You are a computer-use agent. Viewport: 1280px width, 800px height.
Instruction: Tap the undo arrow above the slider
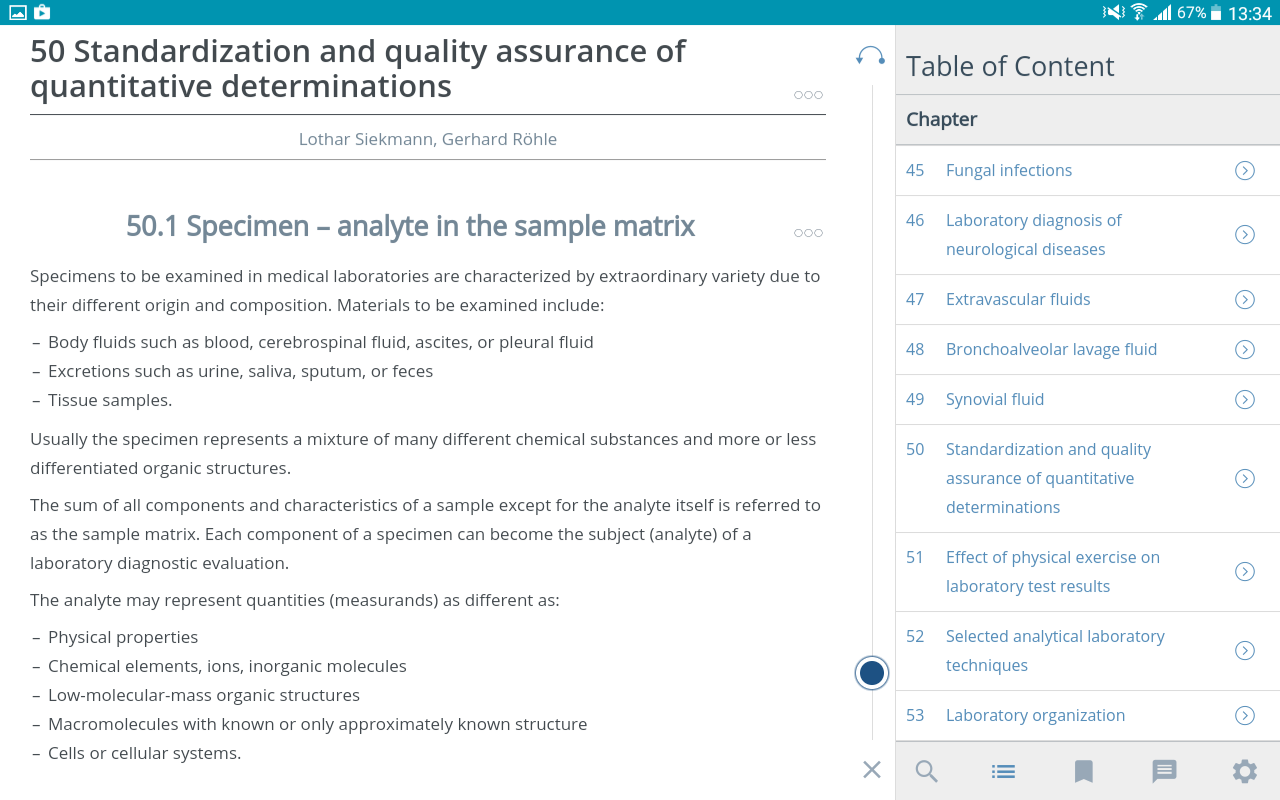pyautogui.click(x=871, y=56)
